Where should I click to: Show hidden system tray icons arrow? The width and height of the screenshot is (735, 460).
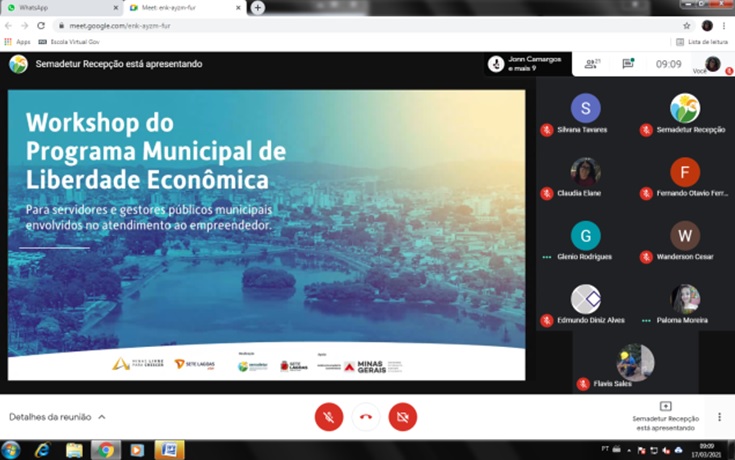click(x=629, y=451)
